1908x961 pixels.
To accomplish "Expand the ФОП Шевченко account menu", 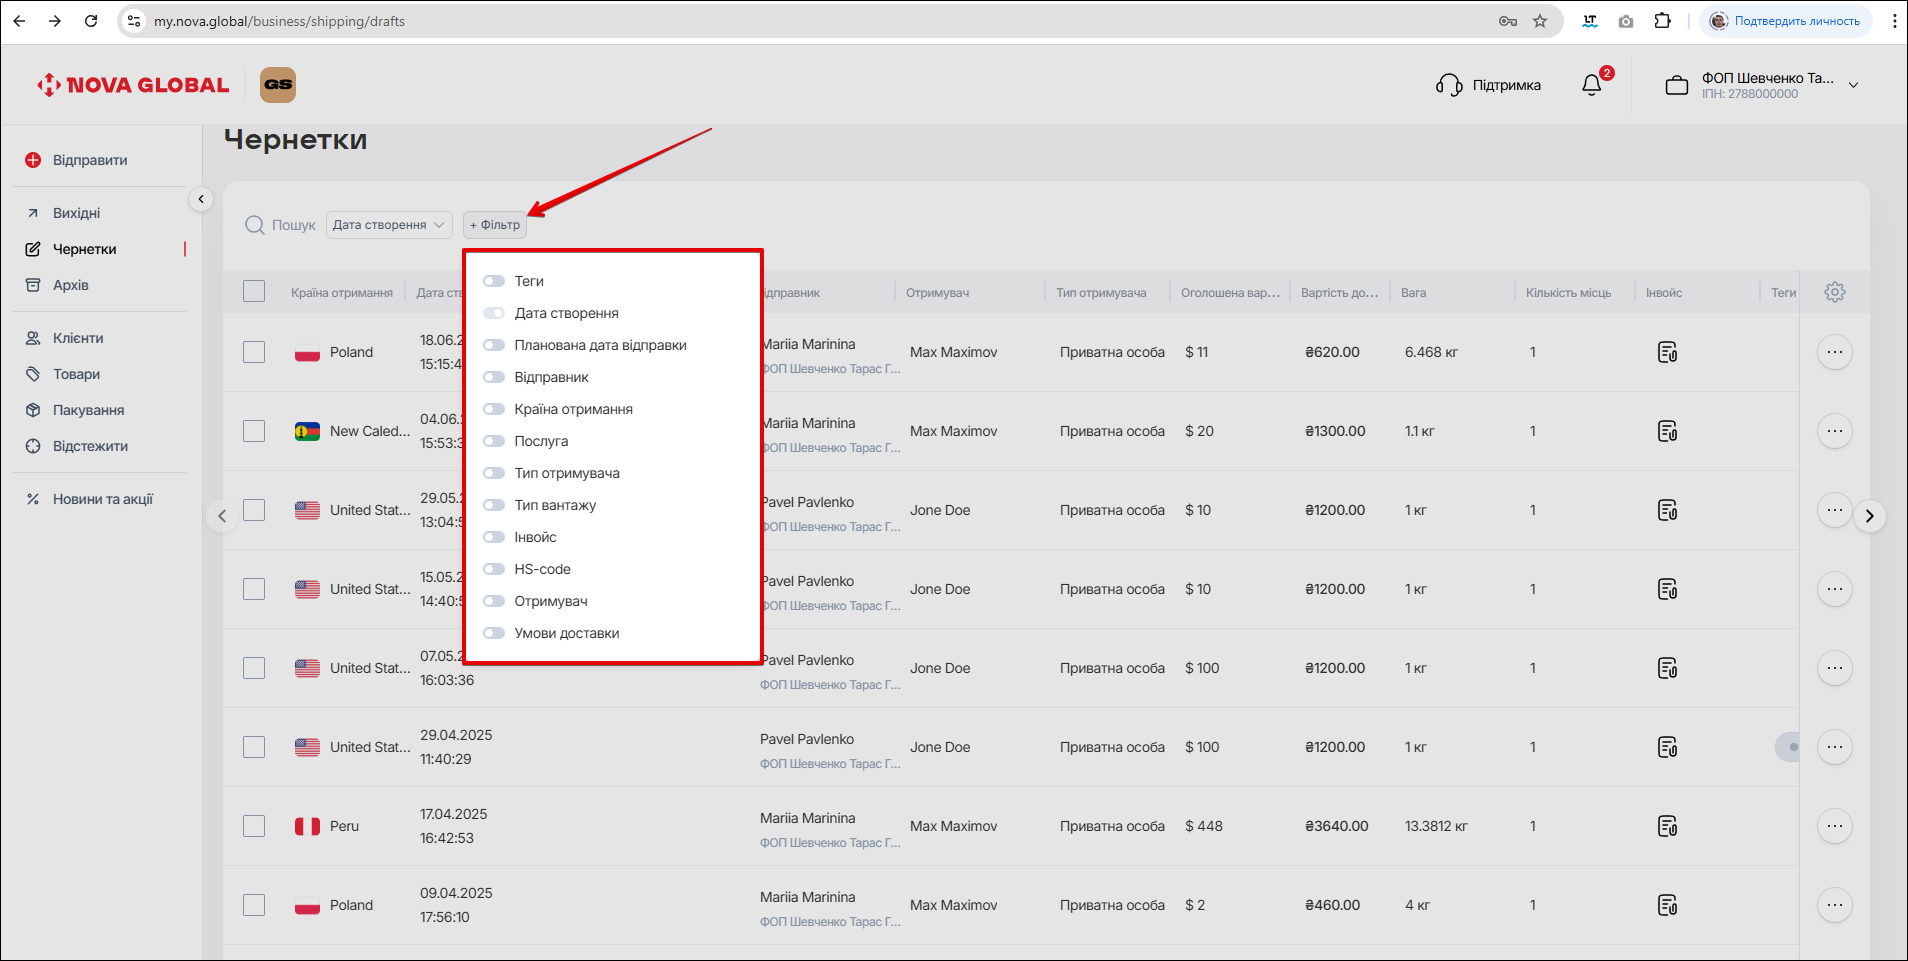I will coord(1853,85).
